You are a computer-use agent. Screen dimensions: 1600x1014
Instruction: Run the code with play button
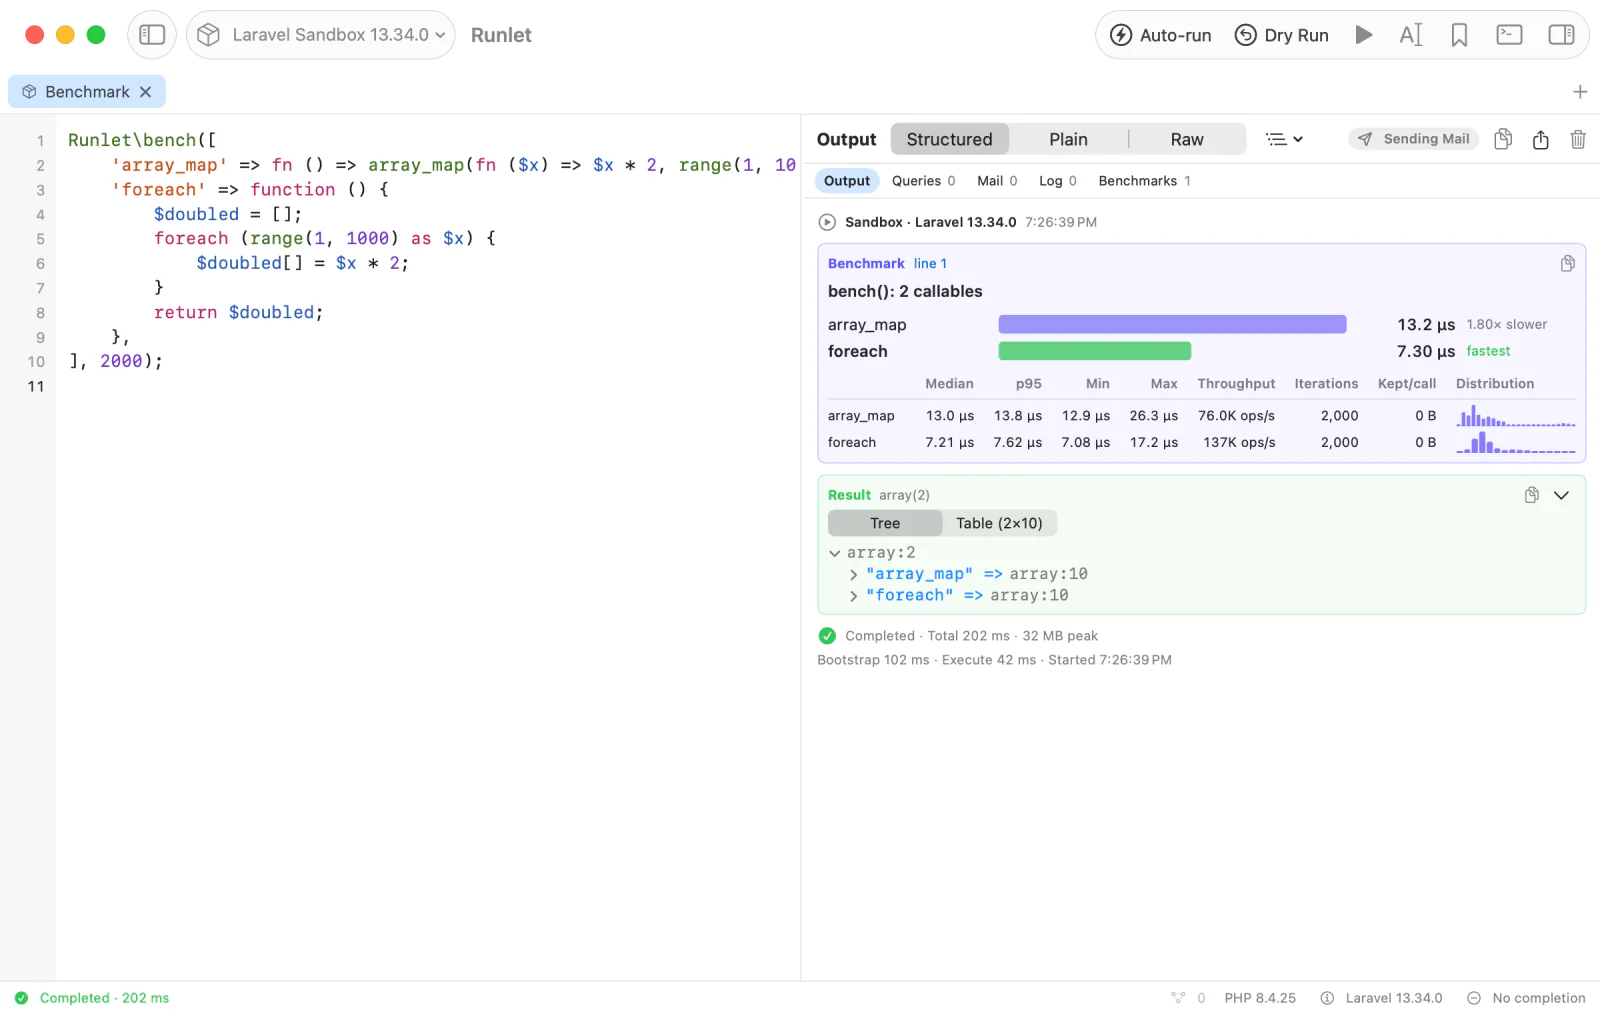click(x=1363, y=35)
